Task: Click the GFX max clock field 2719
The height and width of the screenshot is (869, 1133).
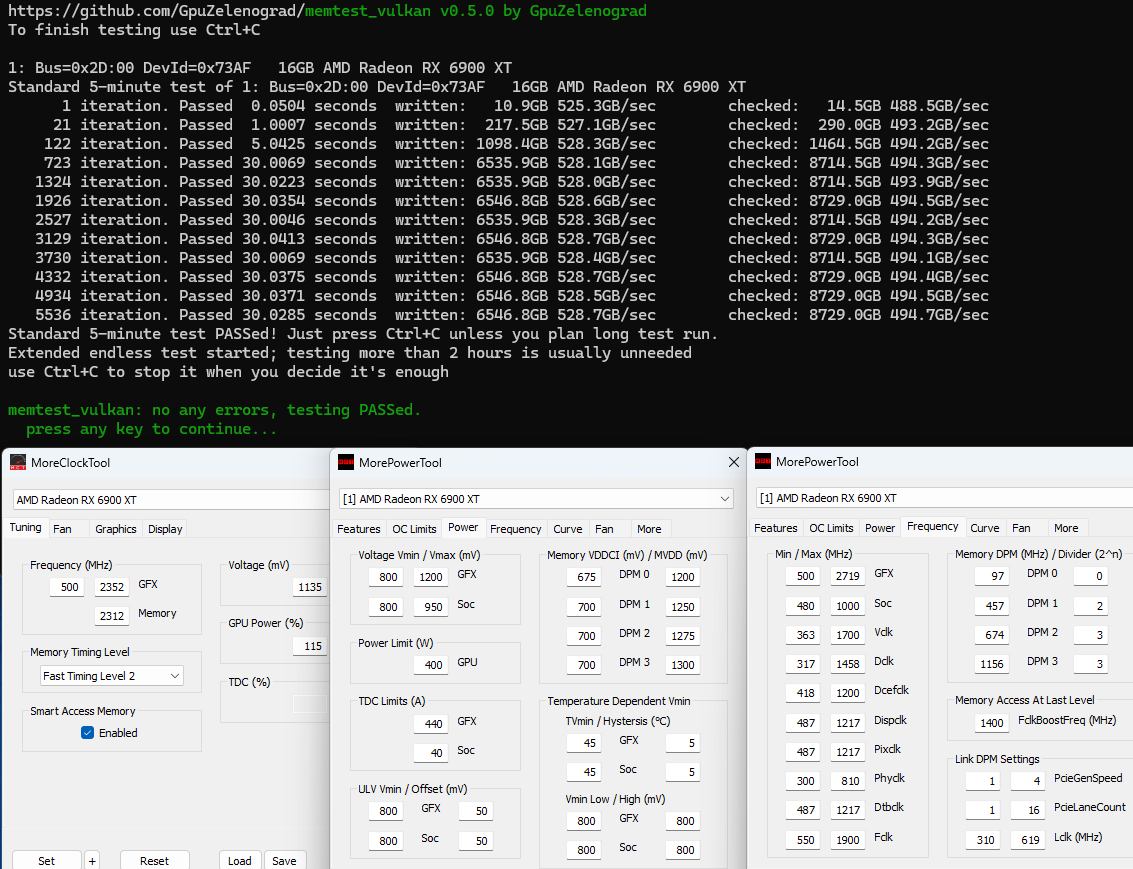Action: pyautogui.click(x=848, y=576)
